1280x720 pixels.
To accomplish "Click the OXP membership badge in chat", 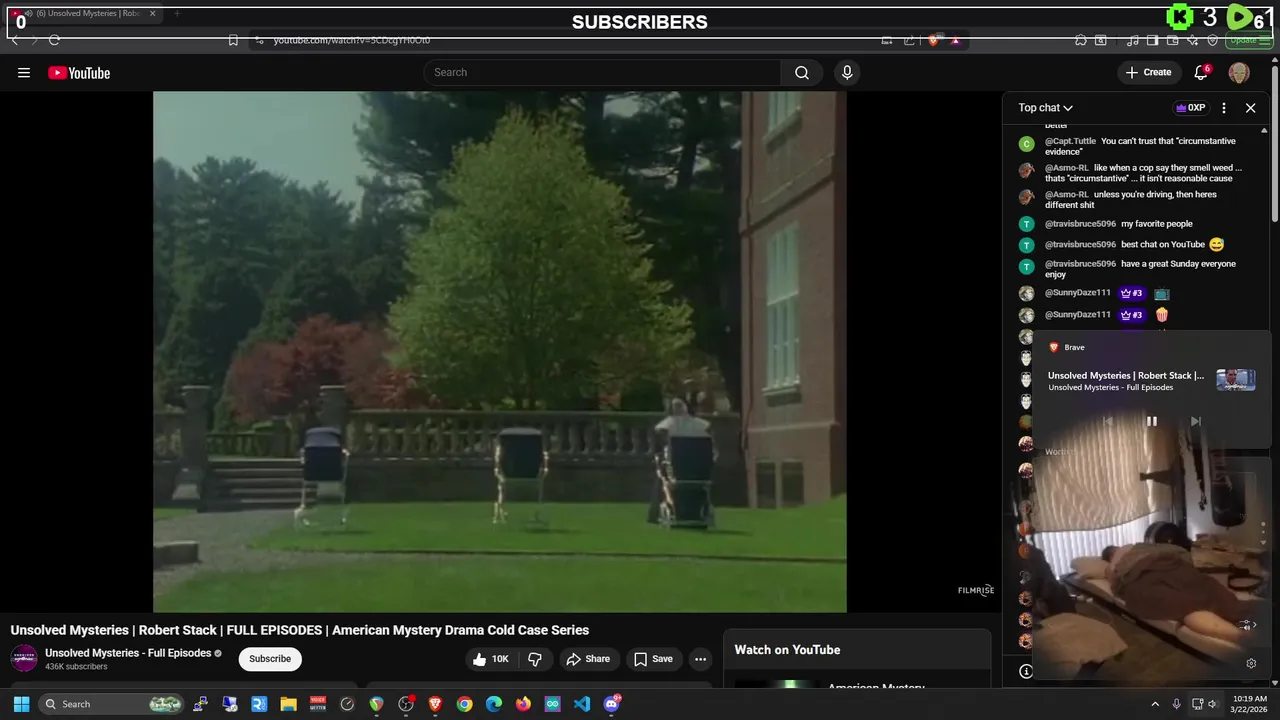I will click(x=1190, y=108).
